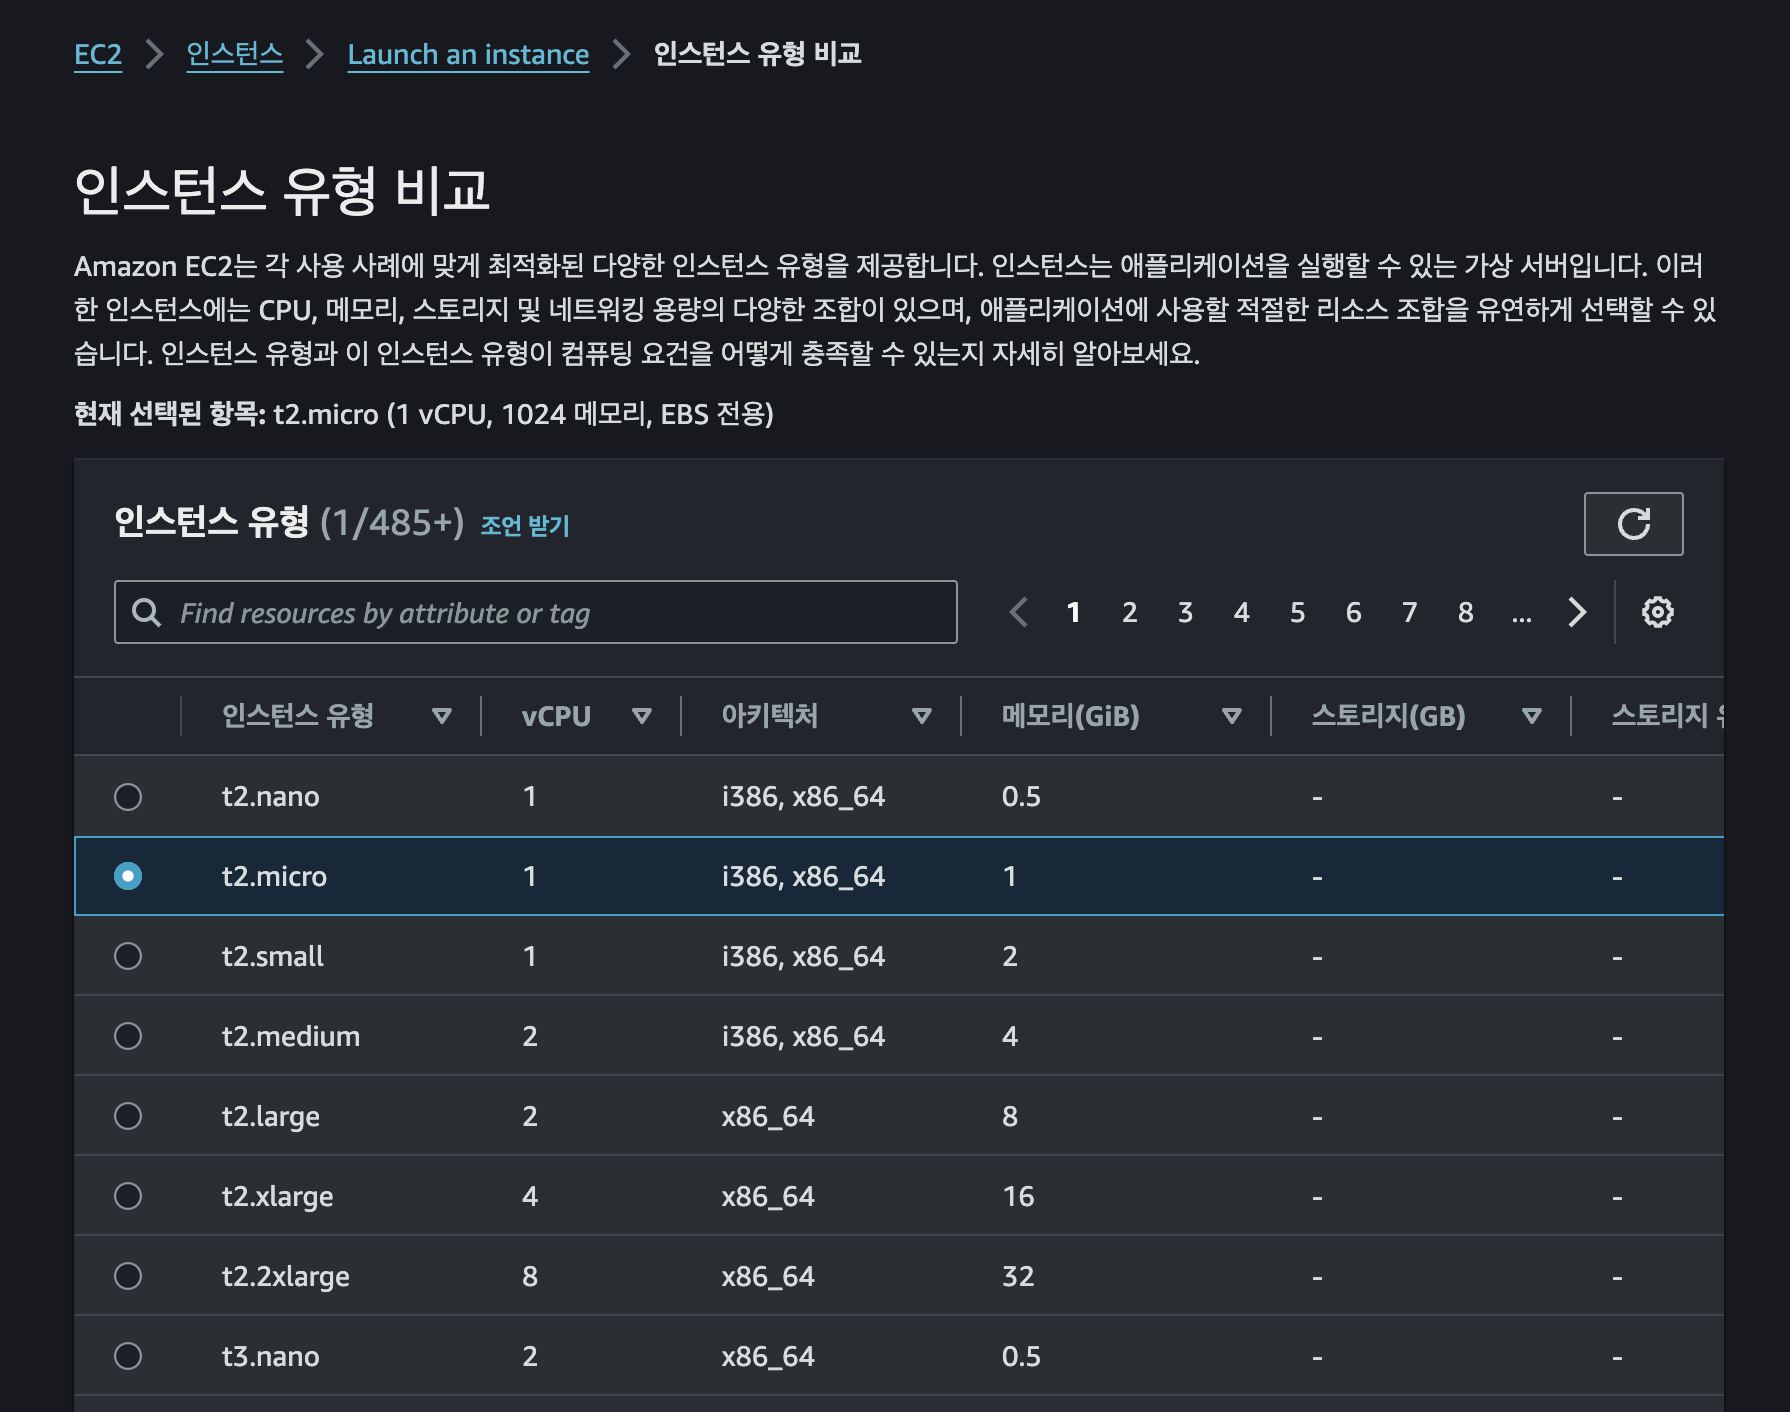This screenshot has width=1790, height=1412.
Task: Click t2.2xlarge memory value 32
Action: point(1018,1277)
